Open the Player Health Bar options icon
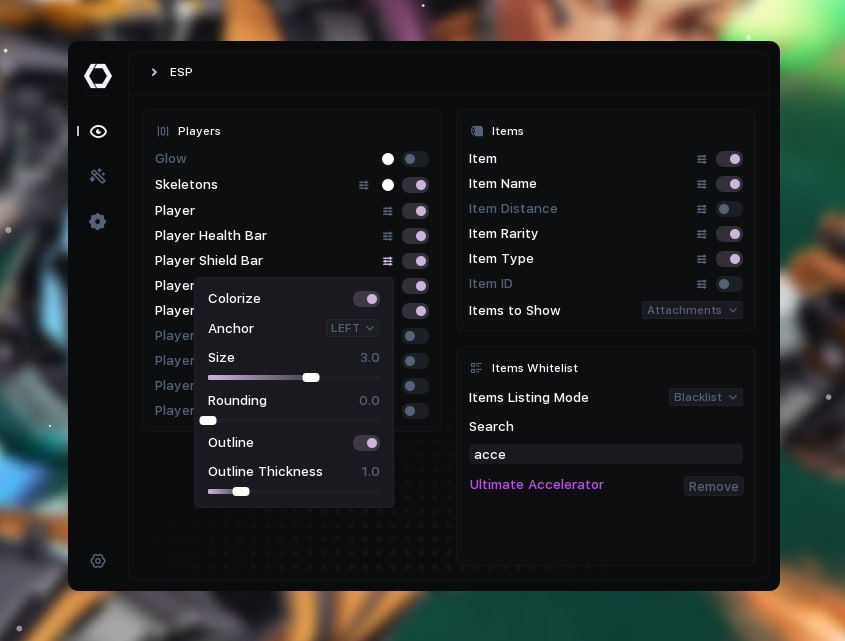Viewport: 845px width, 641px height. point(387,236)
